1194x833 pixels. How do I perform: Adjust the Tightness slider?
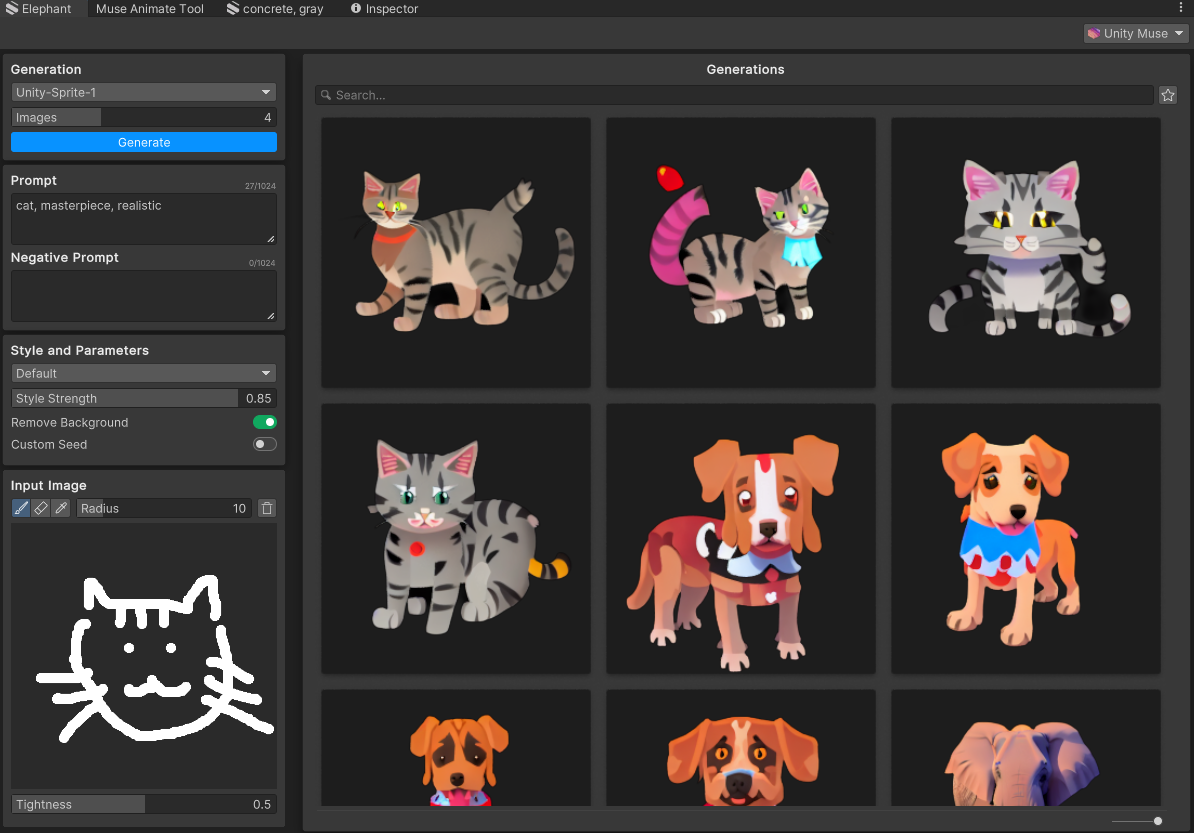[x=144, y=804]
